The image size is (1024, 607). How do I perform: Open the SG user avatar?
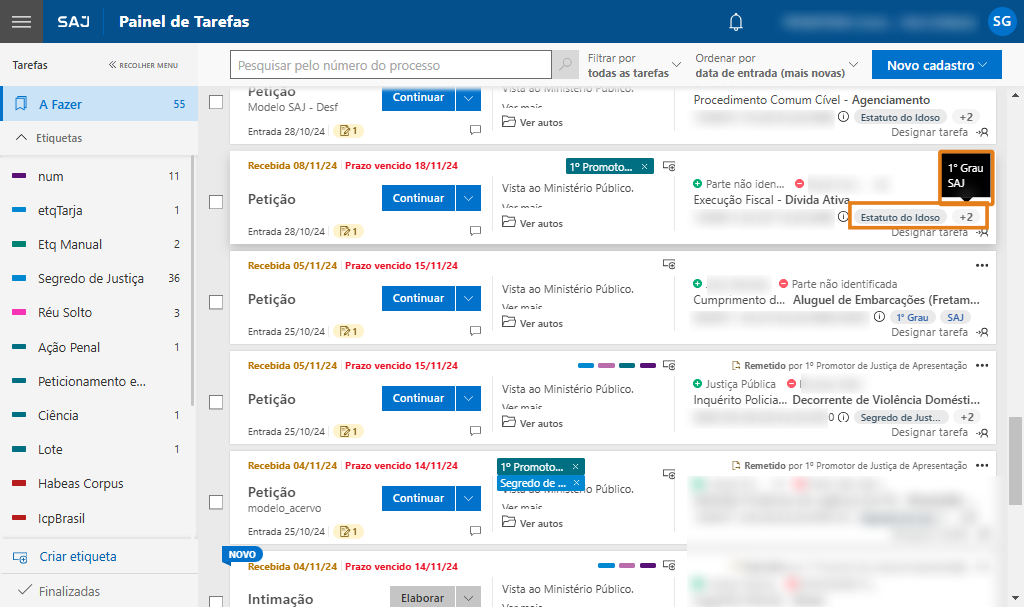(1001, 21)
